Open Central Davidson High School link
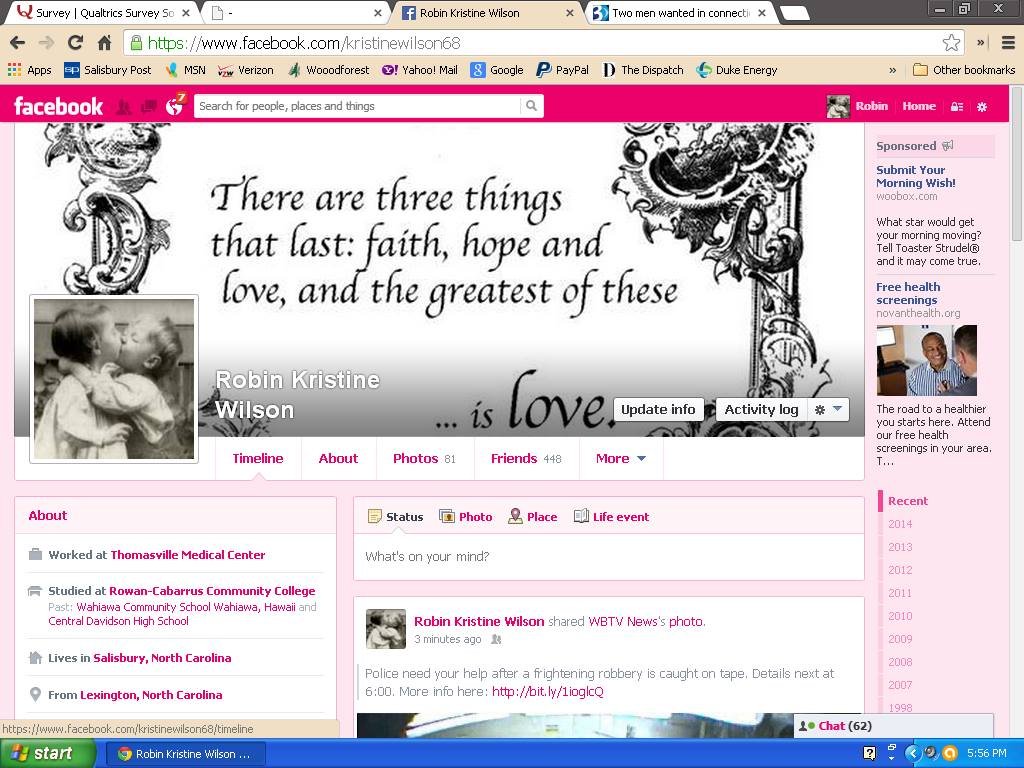 (118, 621)
